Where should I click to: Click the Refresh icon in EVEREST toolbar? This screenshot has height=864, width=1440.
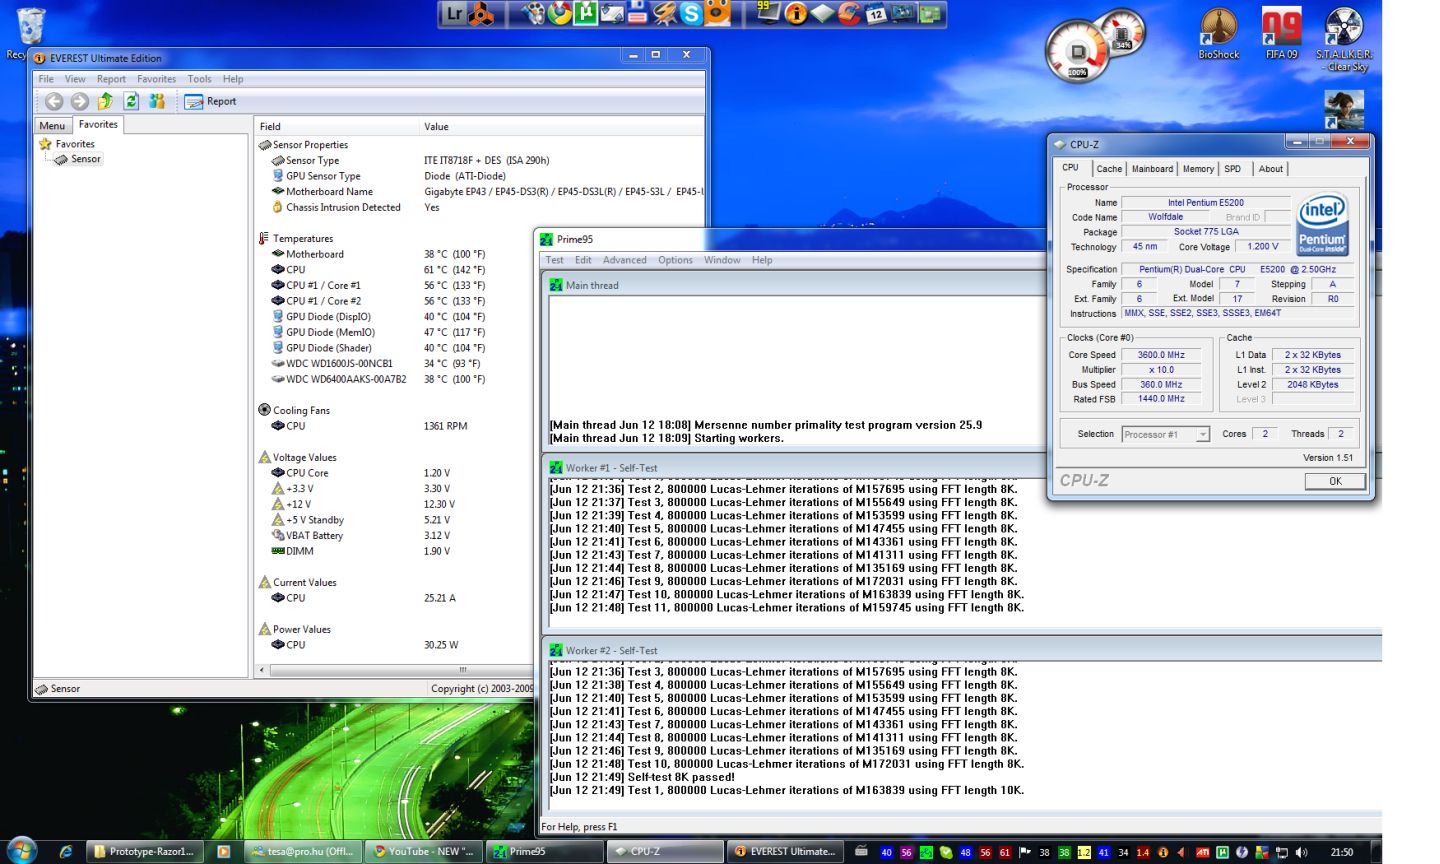pos(131,101)
